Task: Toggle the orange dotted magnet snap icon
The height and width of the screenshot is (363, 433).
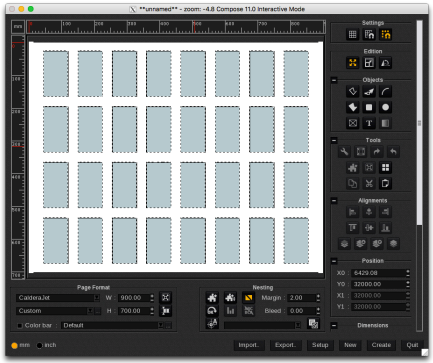Action: point(386,34)
